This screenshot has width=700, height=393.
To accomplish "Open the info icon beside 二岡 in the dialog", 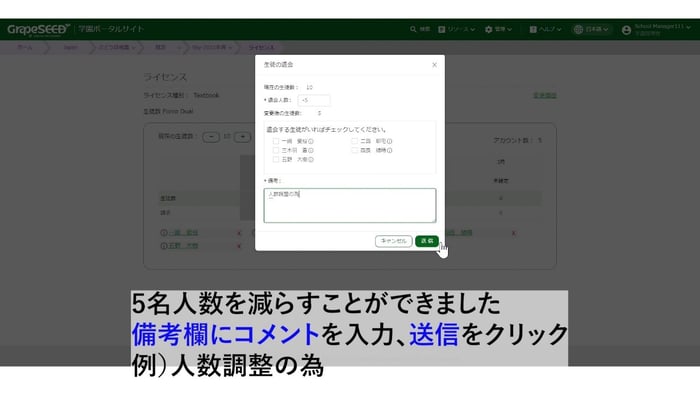I will [x=389, y=141].
